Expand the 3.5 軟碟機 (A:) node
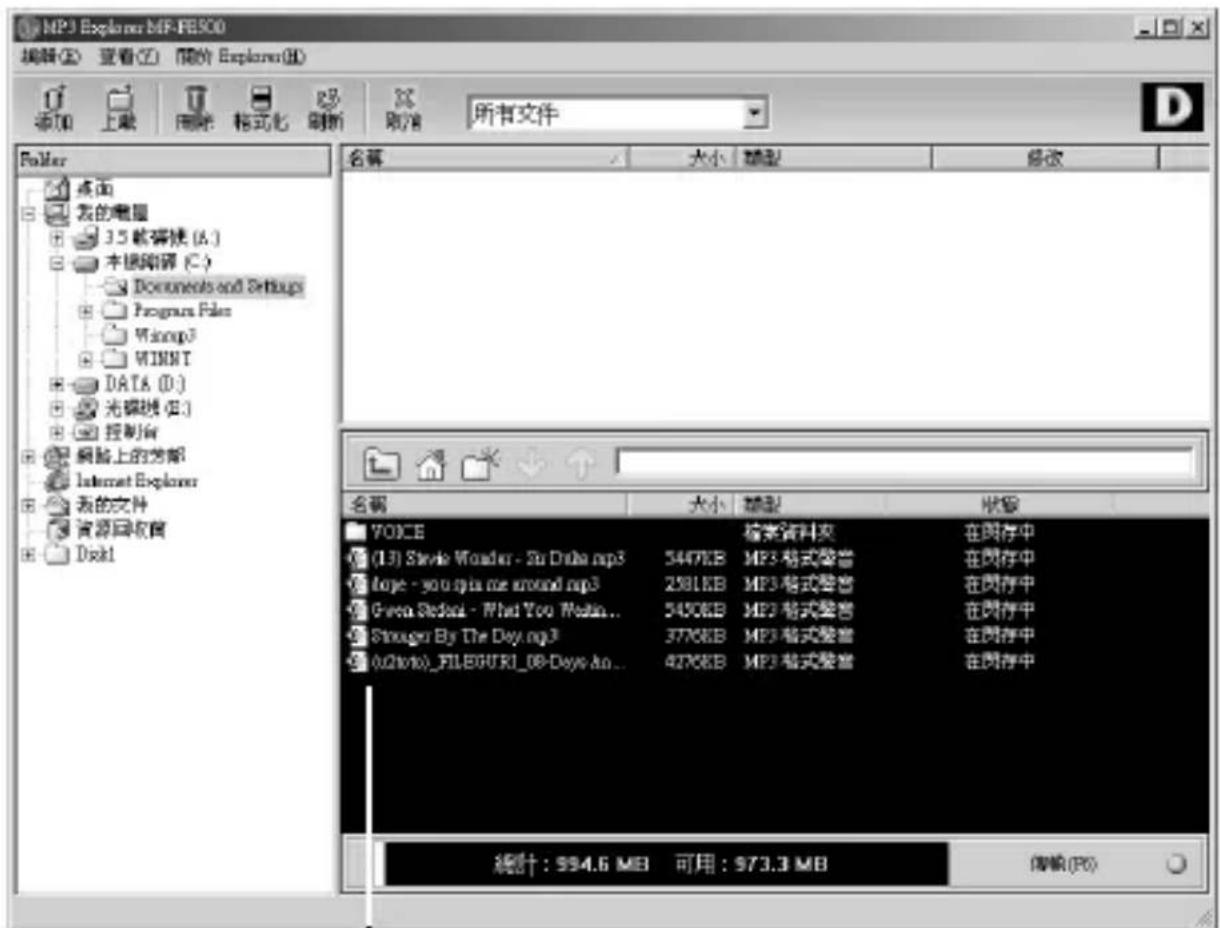This screenshot has height=928, width=1220. (x=58, y=238)
